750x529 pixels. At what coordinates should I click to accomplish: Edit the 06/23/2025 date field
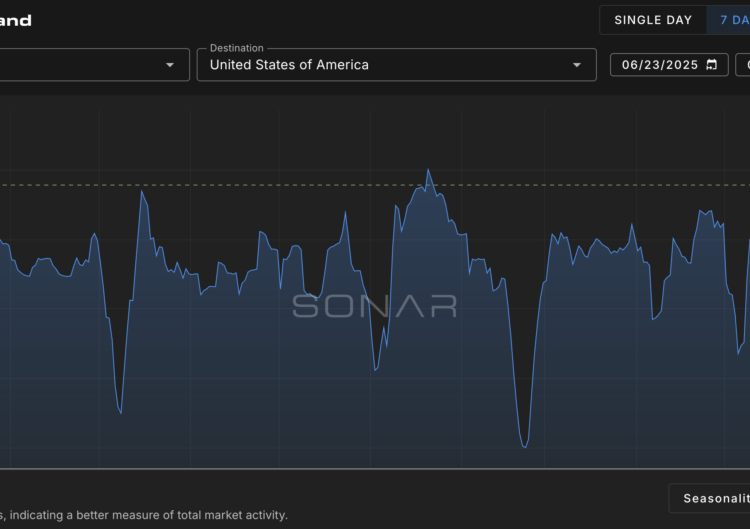(x=669, y=65)
